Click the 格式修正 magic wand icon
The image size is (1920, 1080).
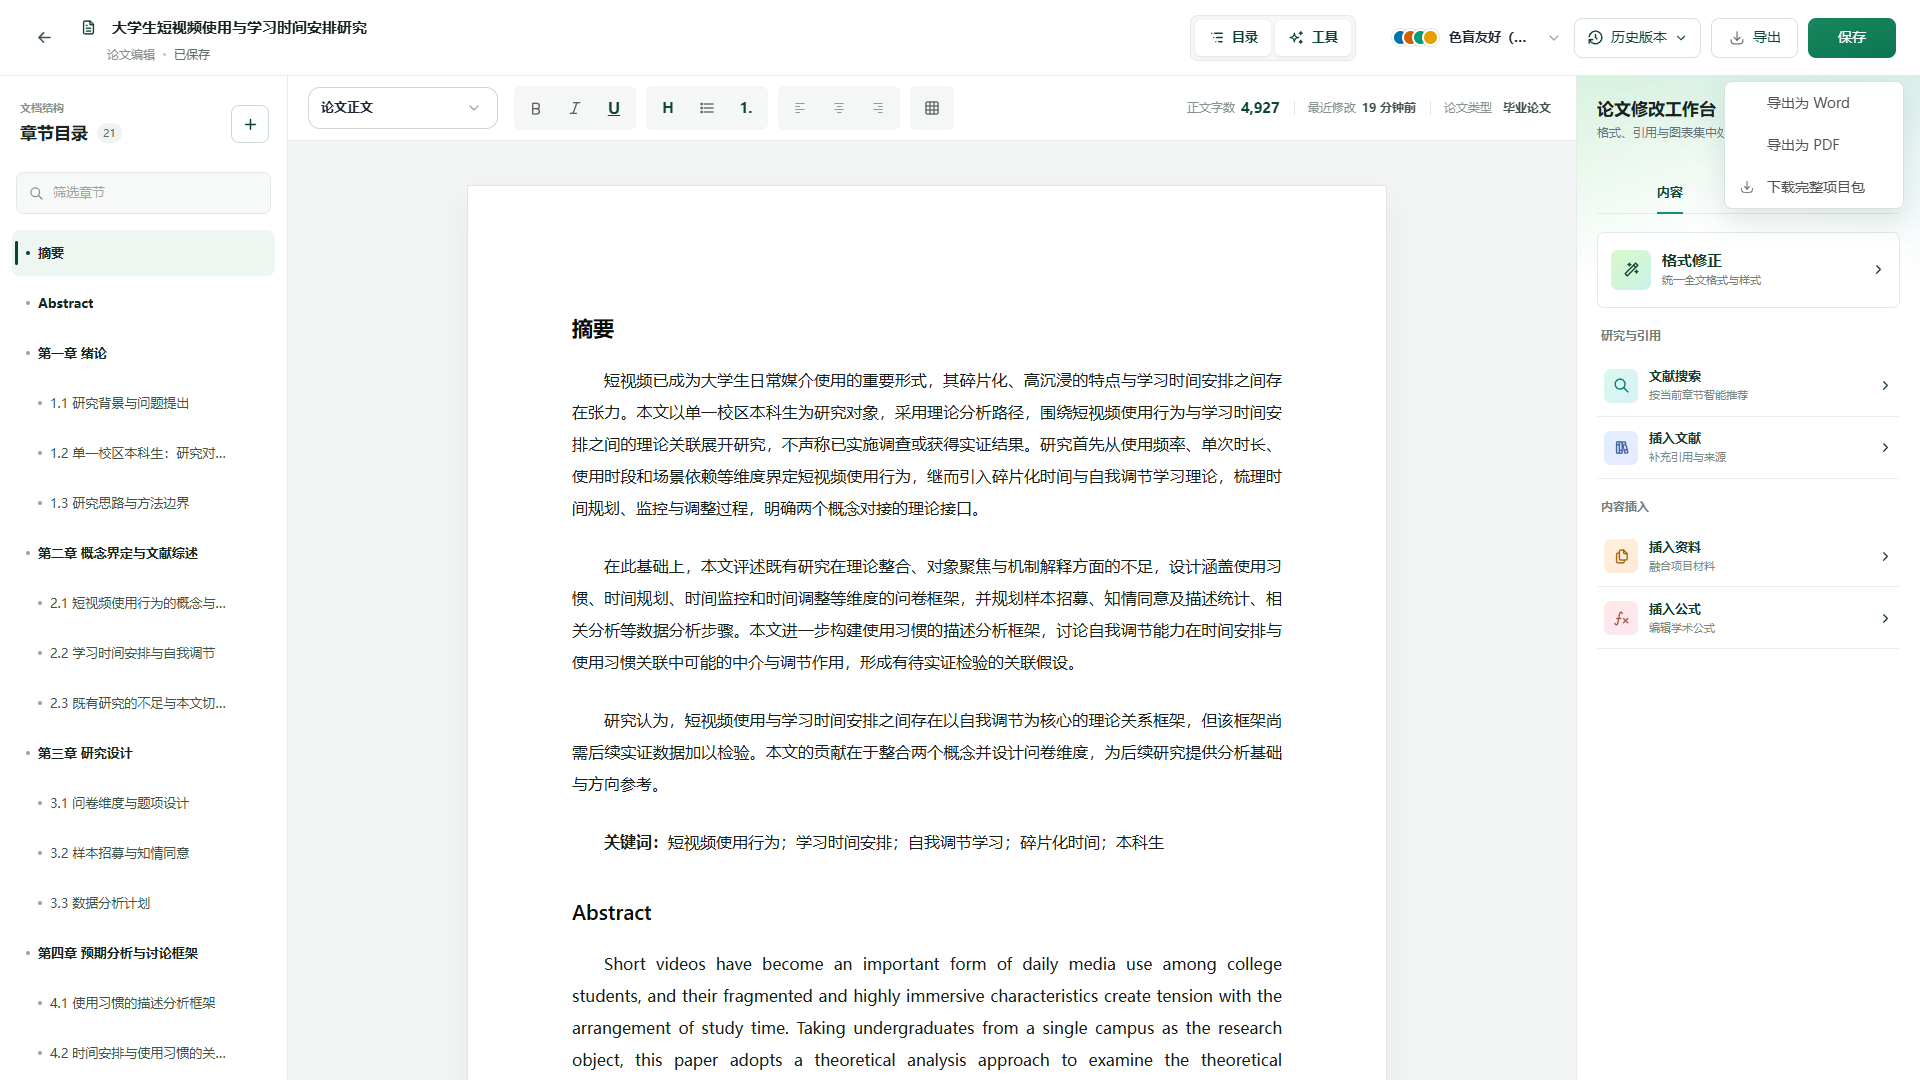1631,270
